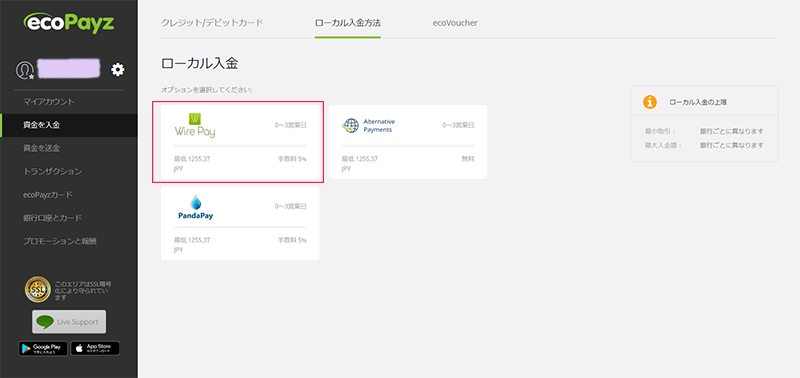
Task: Click the ローカル入金 heading
Action: pos(199,63)
